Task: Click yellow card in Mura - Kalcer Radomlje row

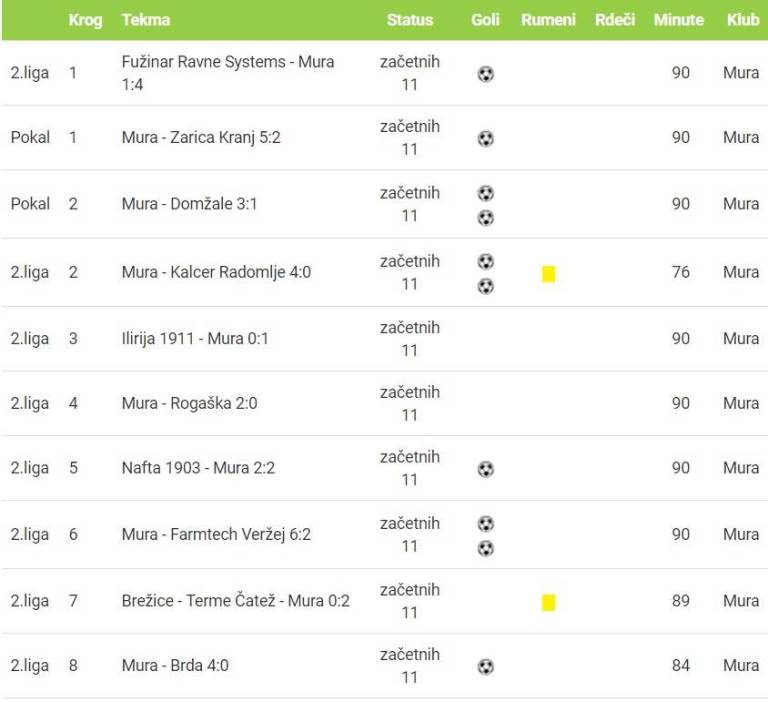Action: (x=548, y=274)
